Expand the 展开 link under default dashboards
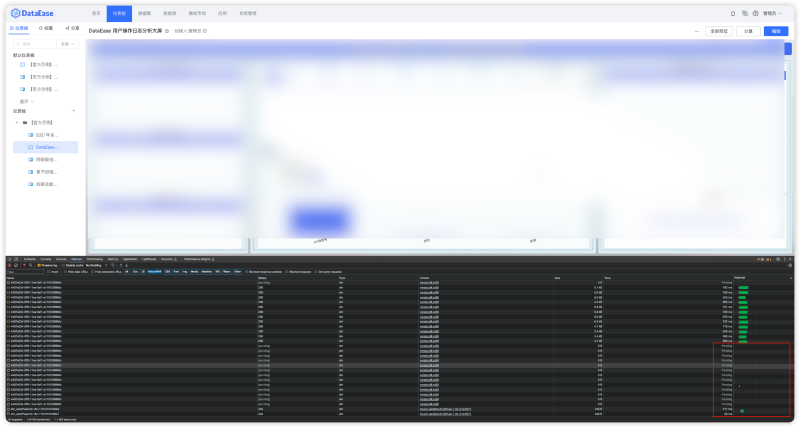The height and width of the screenshot is (428, 800). [27, 102]
